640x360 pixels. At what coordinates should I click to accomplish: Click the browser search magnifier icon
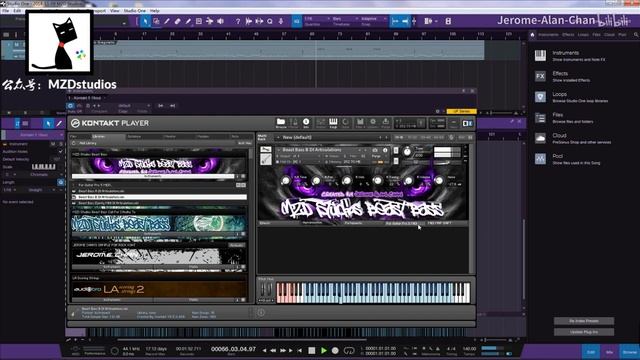click(636, 35)
